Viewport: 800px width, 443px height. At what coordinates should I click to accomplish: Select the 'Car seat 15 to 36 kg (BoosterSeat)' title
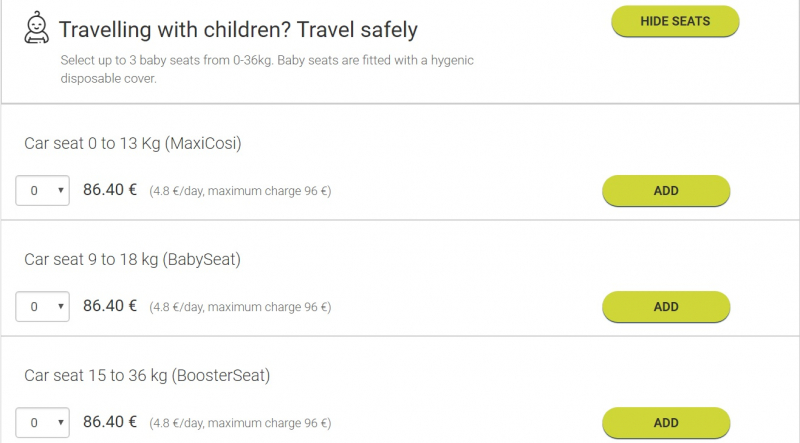tap(147, 376)
